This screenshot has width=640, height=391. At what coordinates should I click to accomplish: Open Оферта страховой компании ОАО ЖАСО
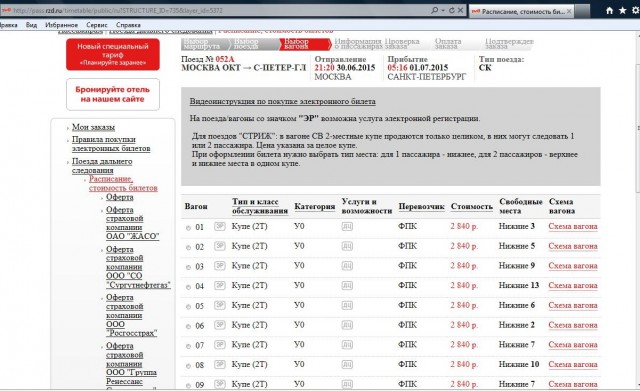[132, 223]
